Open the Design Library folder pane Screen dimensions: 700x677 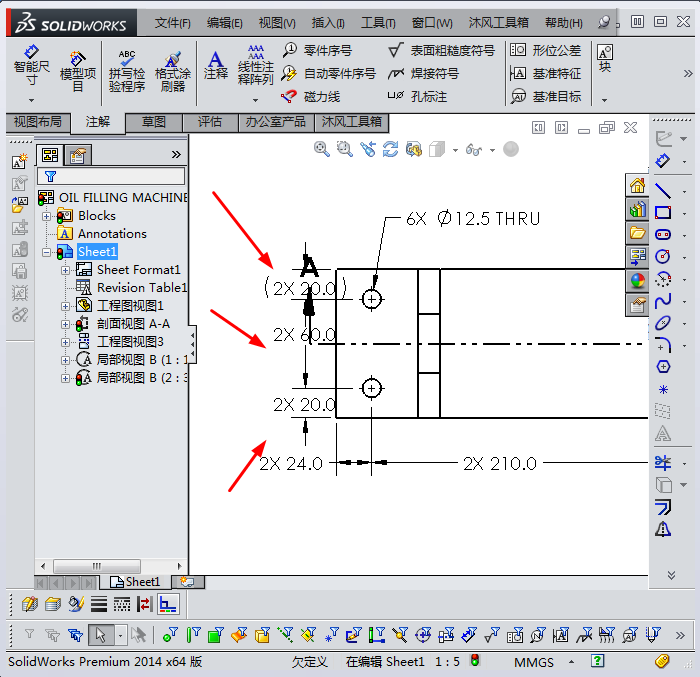point(637,233)
